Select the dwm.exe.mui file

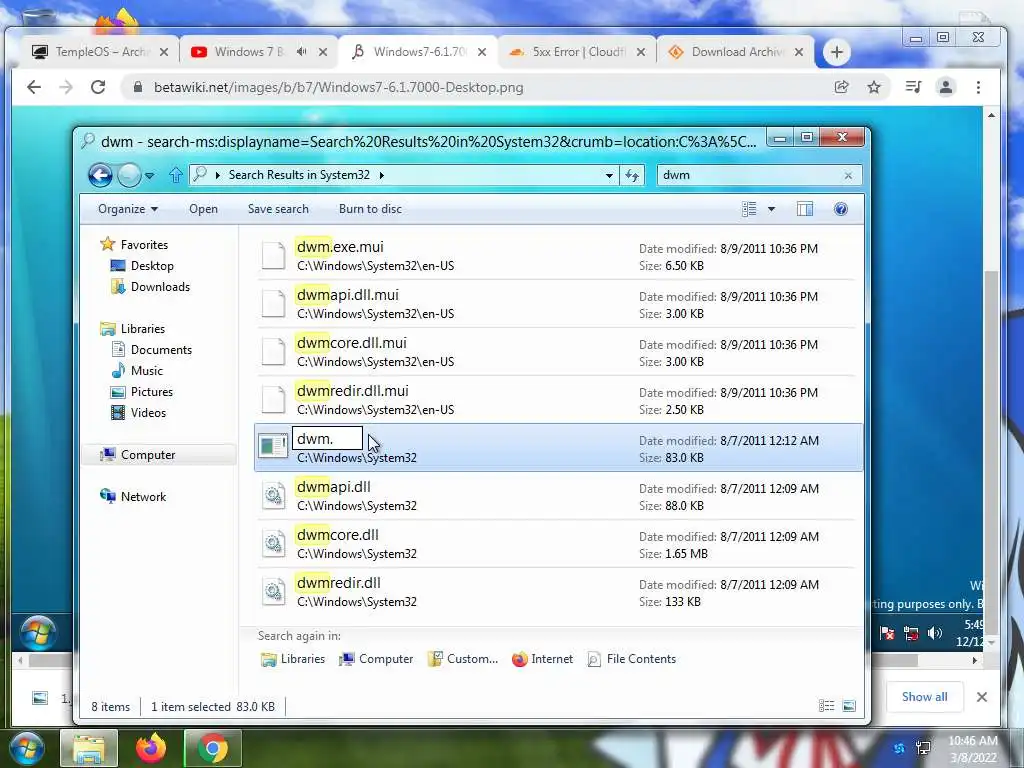click(x=558, y=256)
